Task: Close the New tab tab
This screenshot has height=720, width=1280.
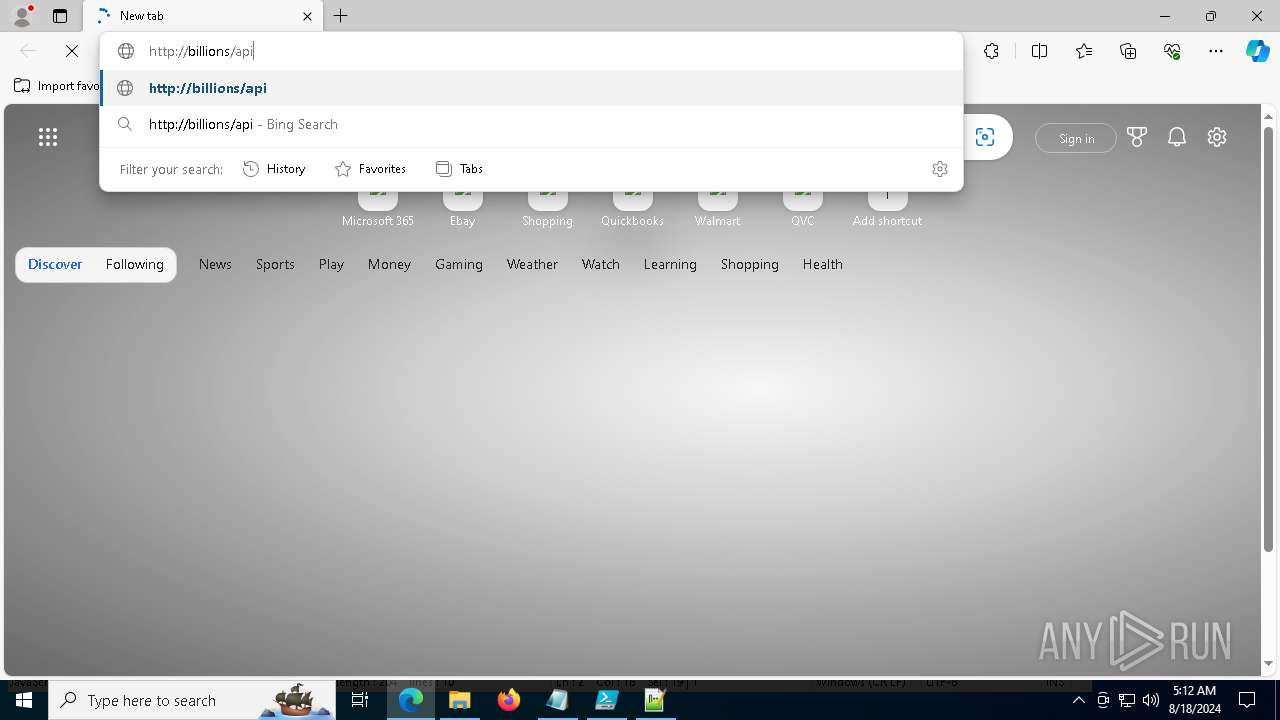Action: coord(307,16)
